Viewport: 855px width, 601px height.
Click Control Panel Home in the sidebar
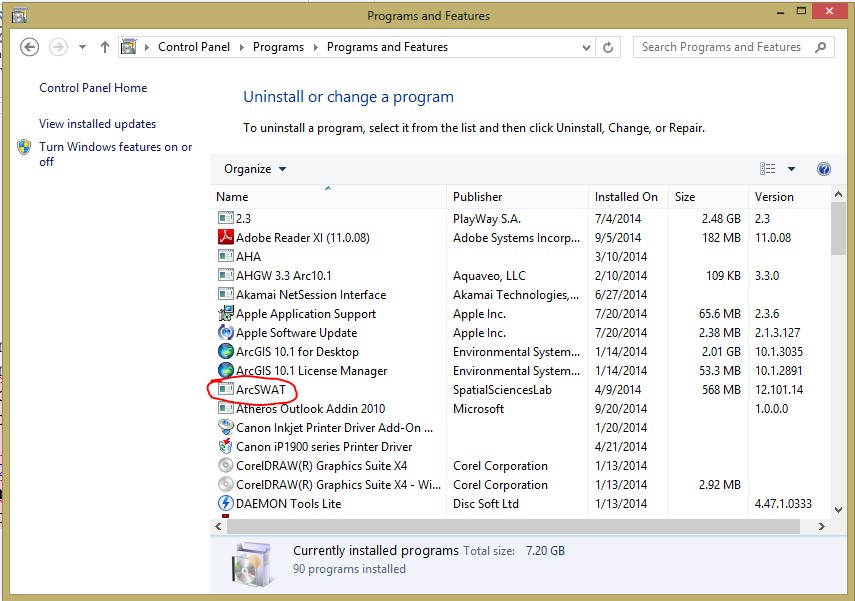[x=93, y=88]
